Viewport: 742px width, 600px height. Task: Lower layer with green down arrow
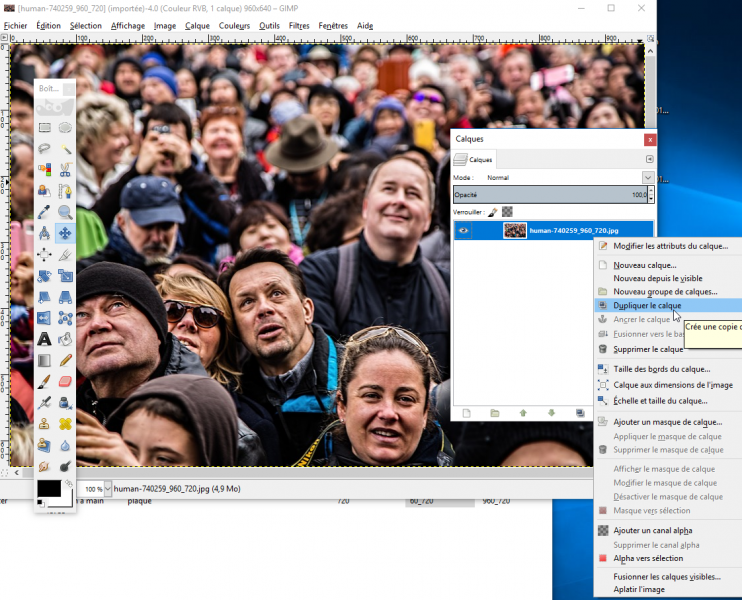[x=551, y=413]
